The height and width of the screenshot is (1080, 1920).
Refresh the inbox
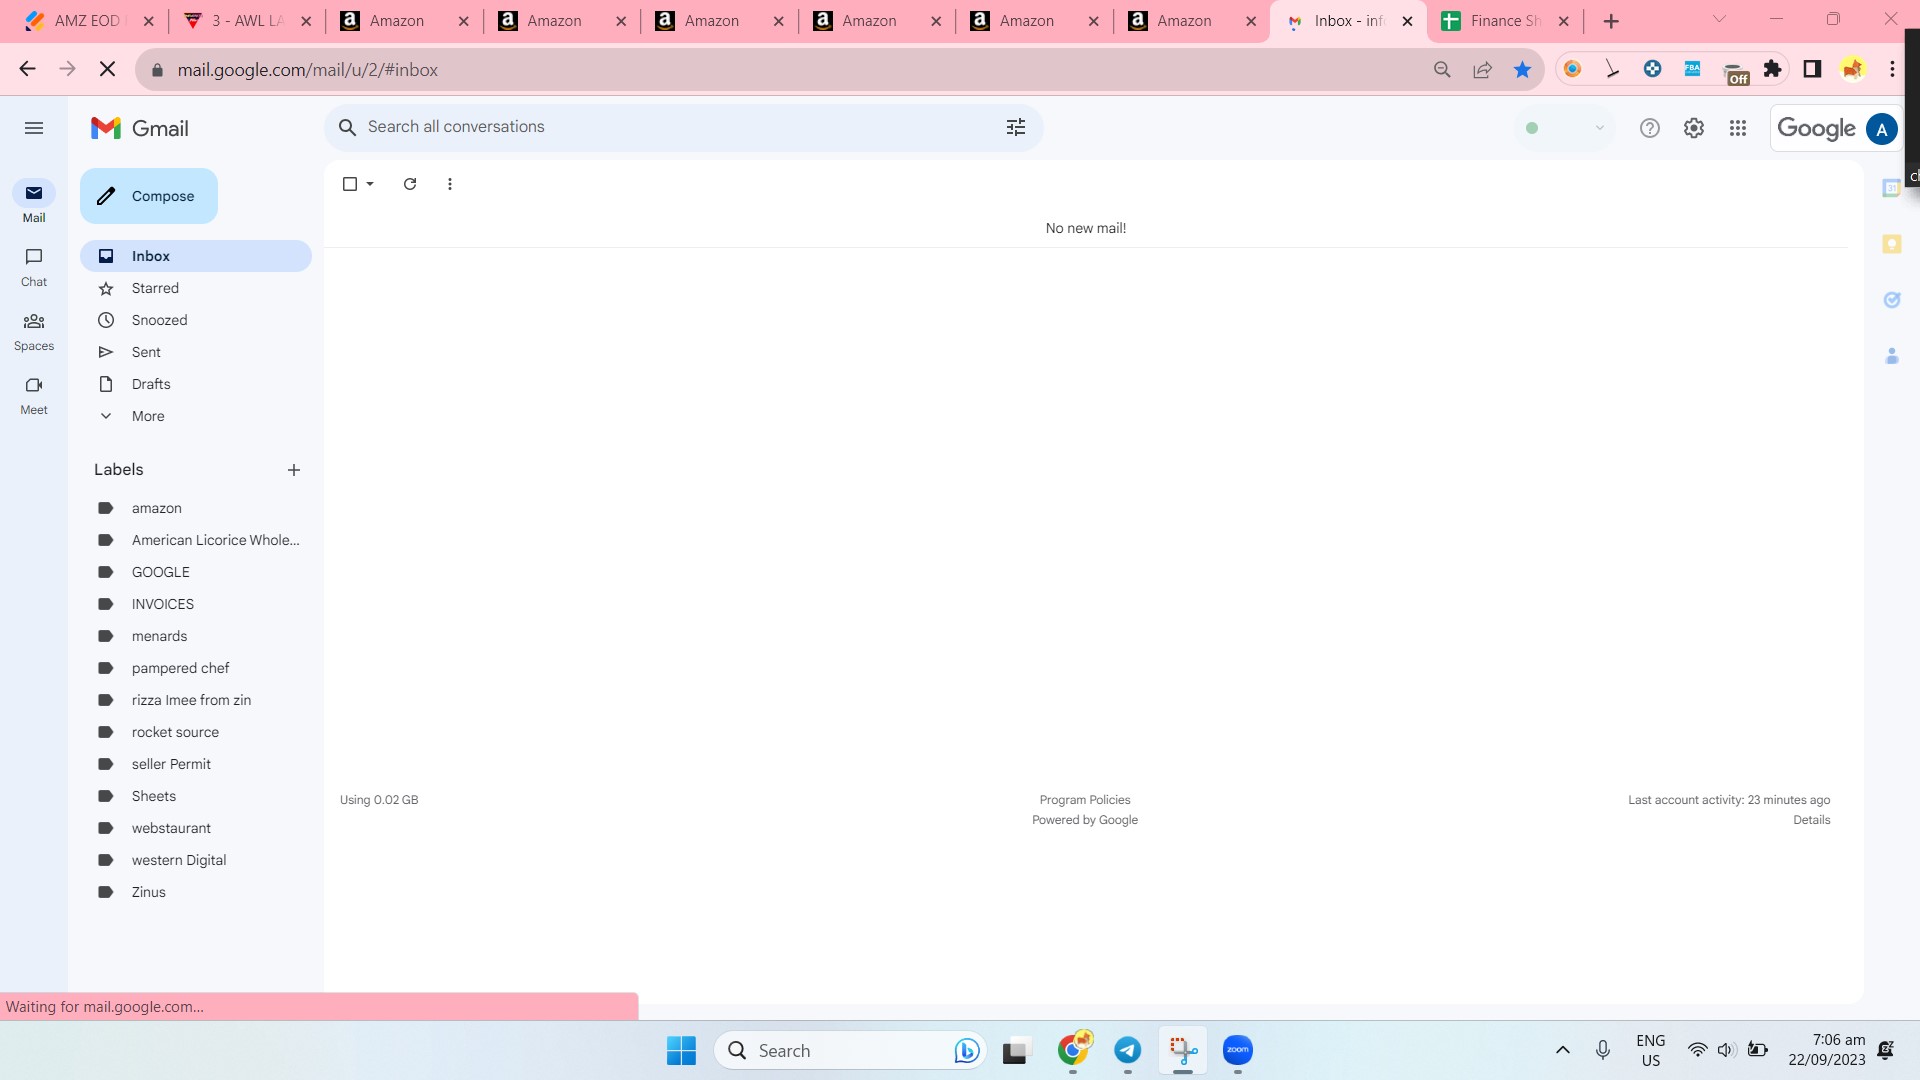coord(410,184)
